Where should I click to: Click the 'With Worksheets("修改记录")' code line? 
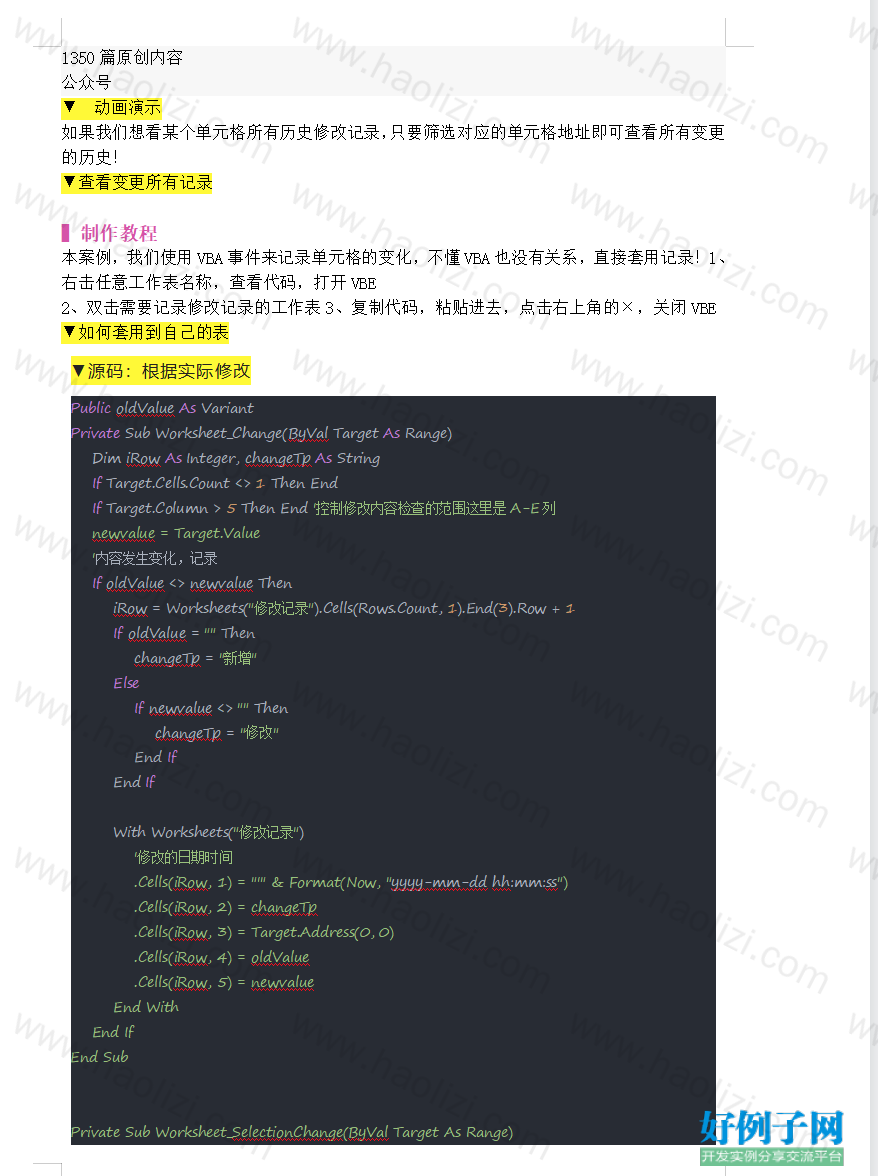point(208,832)
